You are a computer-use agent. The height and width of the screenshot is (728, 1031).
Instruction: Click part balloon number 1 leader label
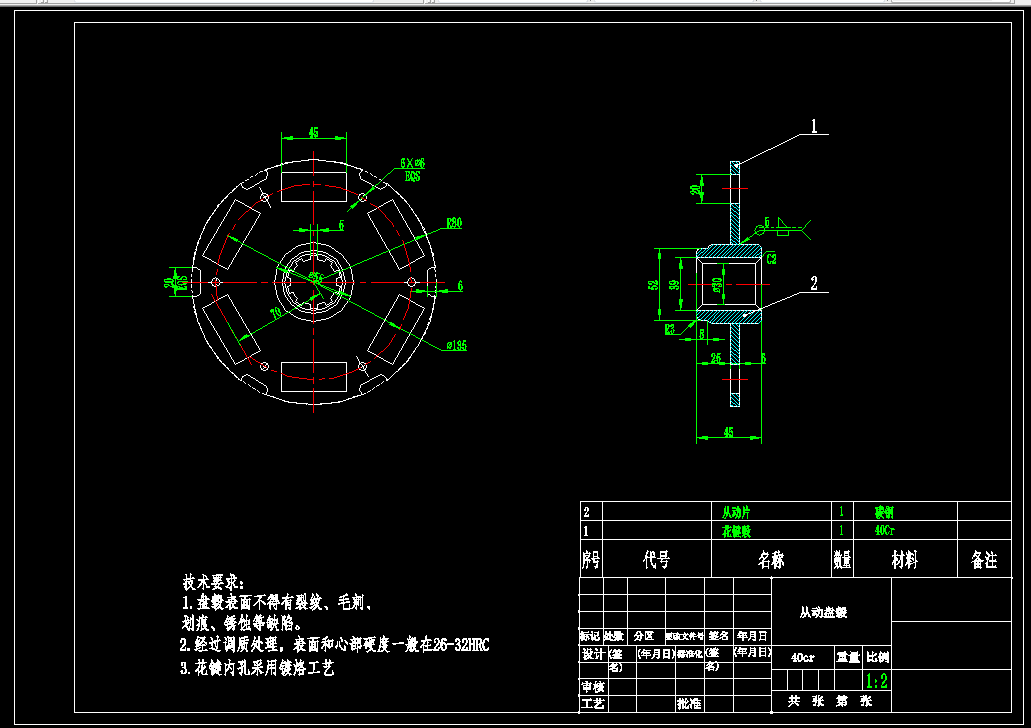tap(814, 126)
